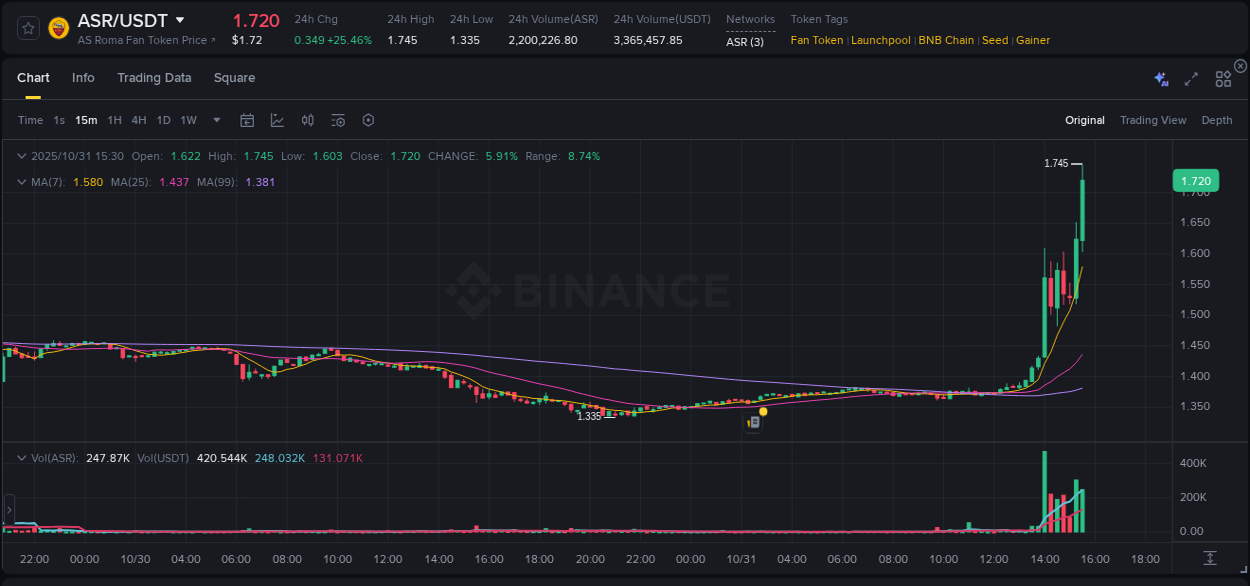Launch the AI analysis feature
The height and width of the screenshot is (586, 1250).
pyautogui.click(x=1160, y=78)
